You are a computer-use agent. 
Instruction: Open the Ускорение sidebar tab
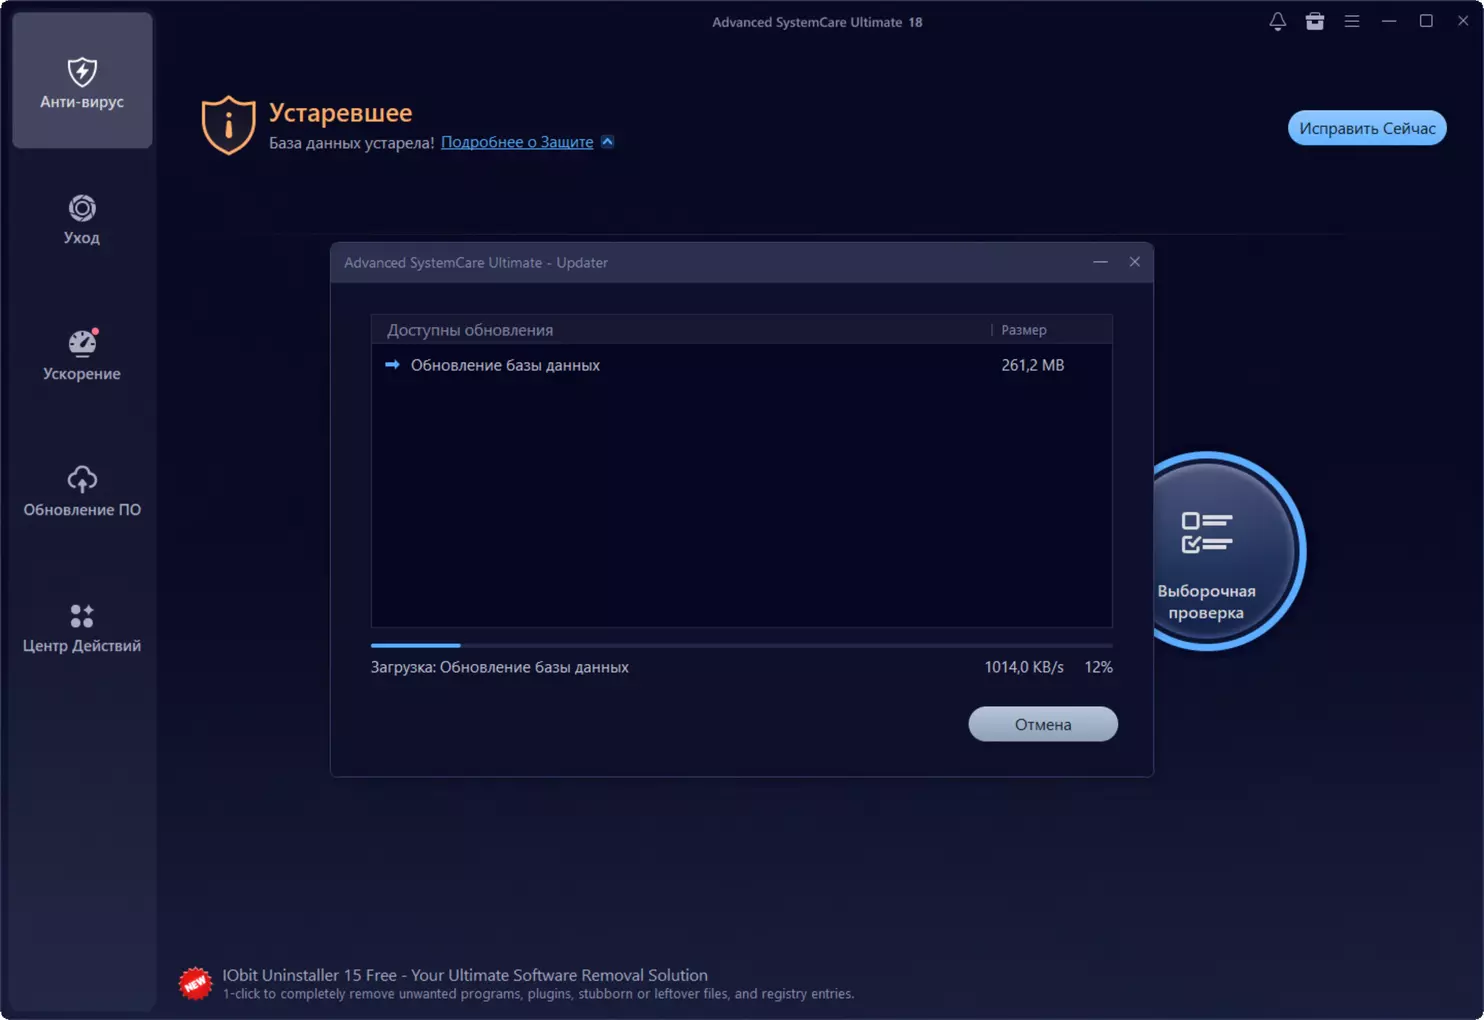click(82, 356)
